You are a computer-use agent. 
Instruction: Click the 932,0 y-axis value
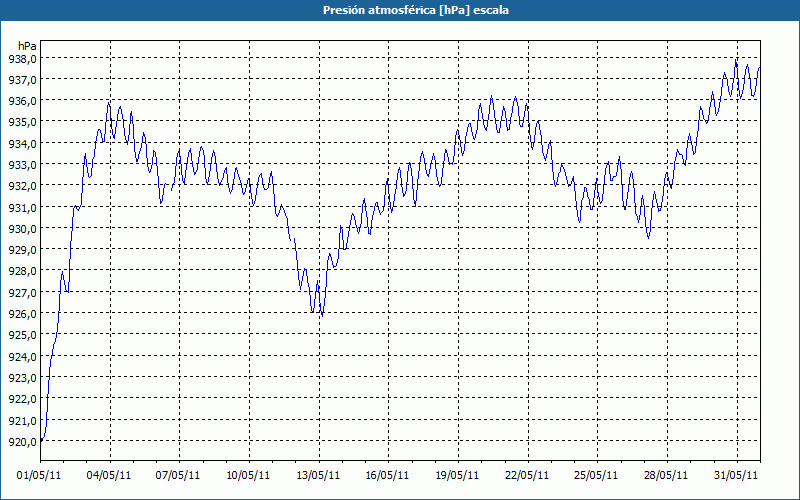coord(22,186)
